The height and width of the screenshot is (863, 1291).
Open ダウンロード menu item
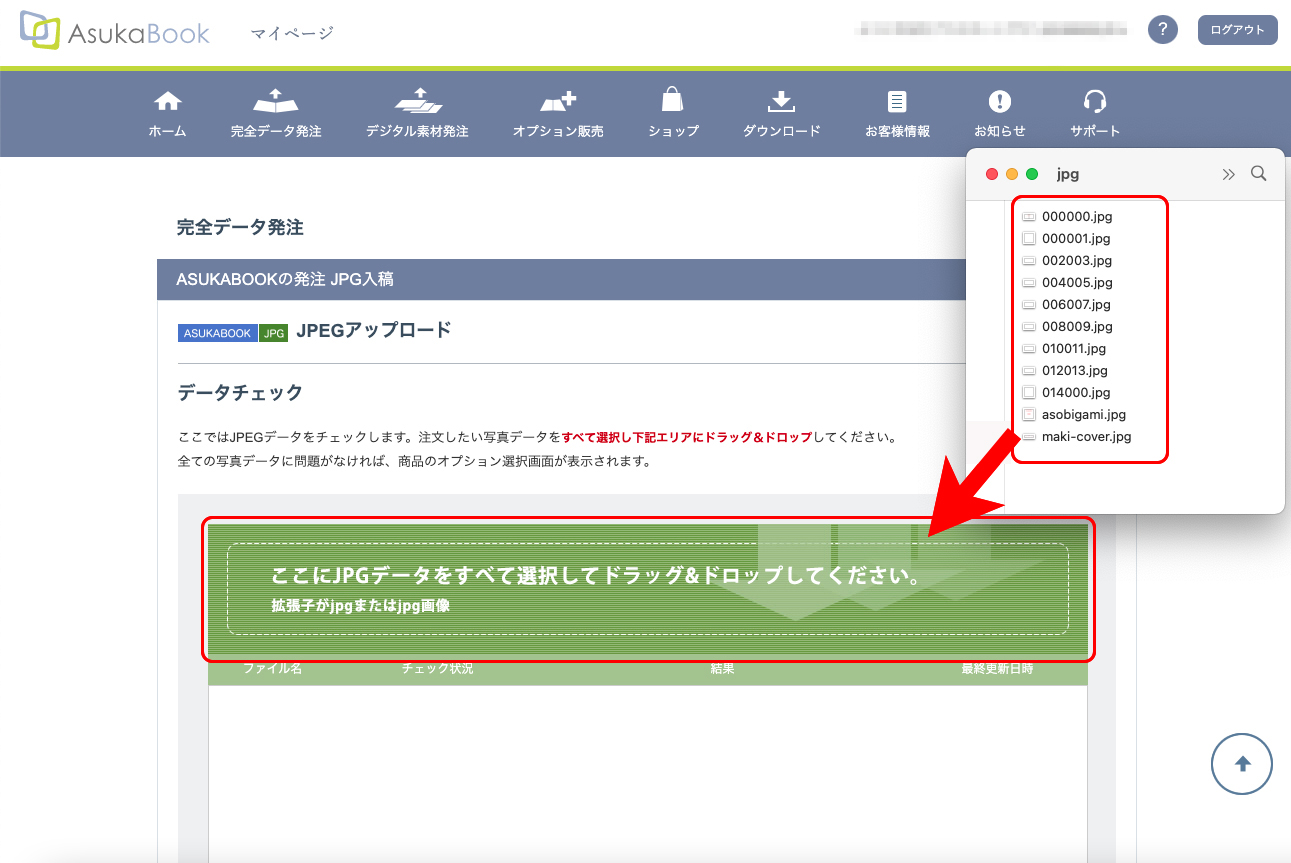click(x=781, y=114)
